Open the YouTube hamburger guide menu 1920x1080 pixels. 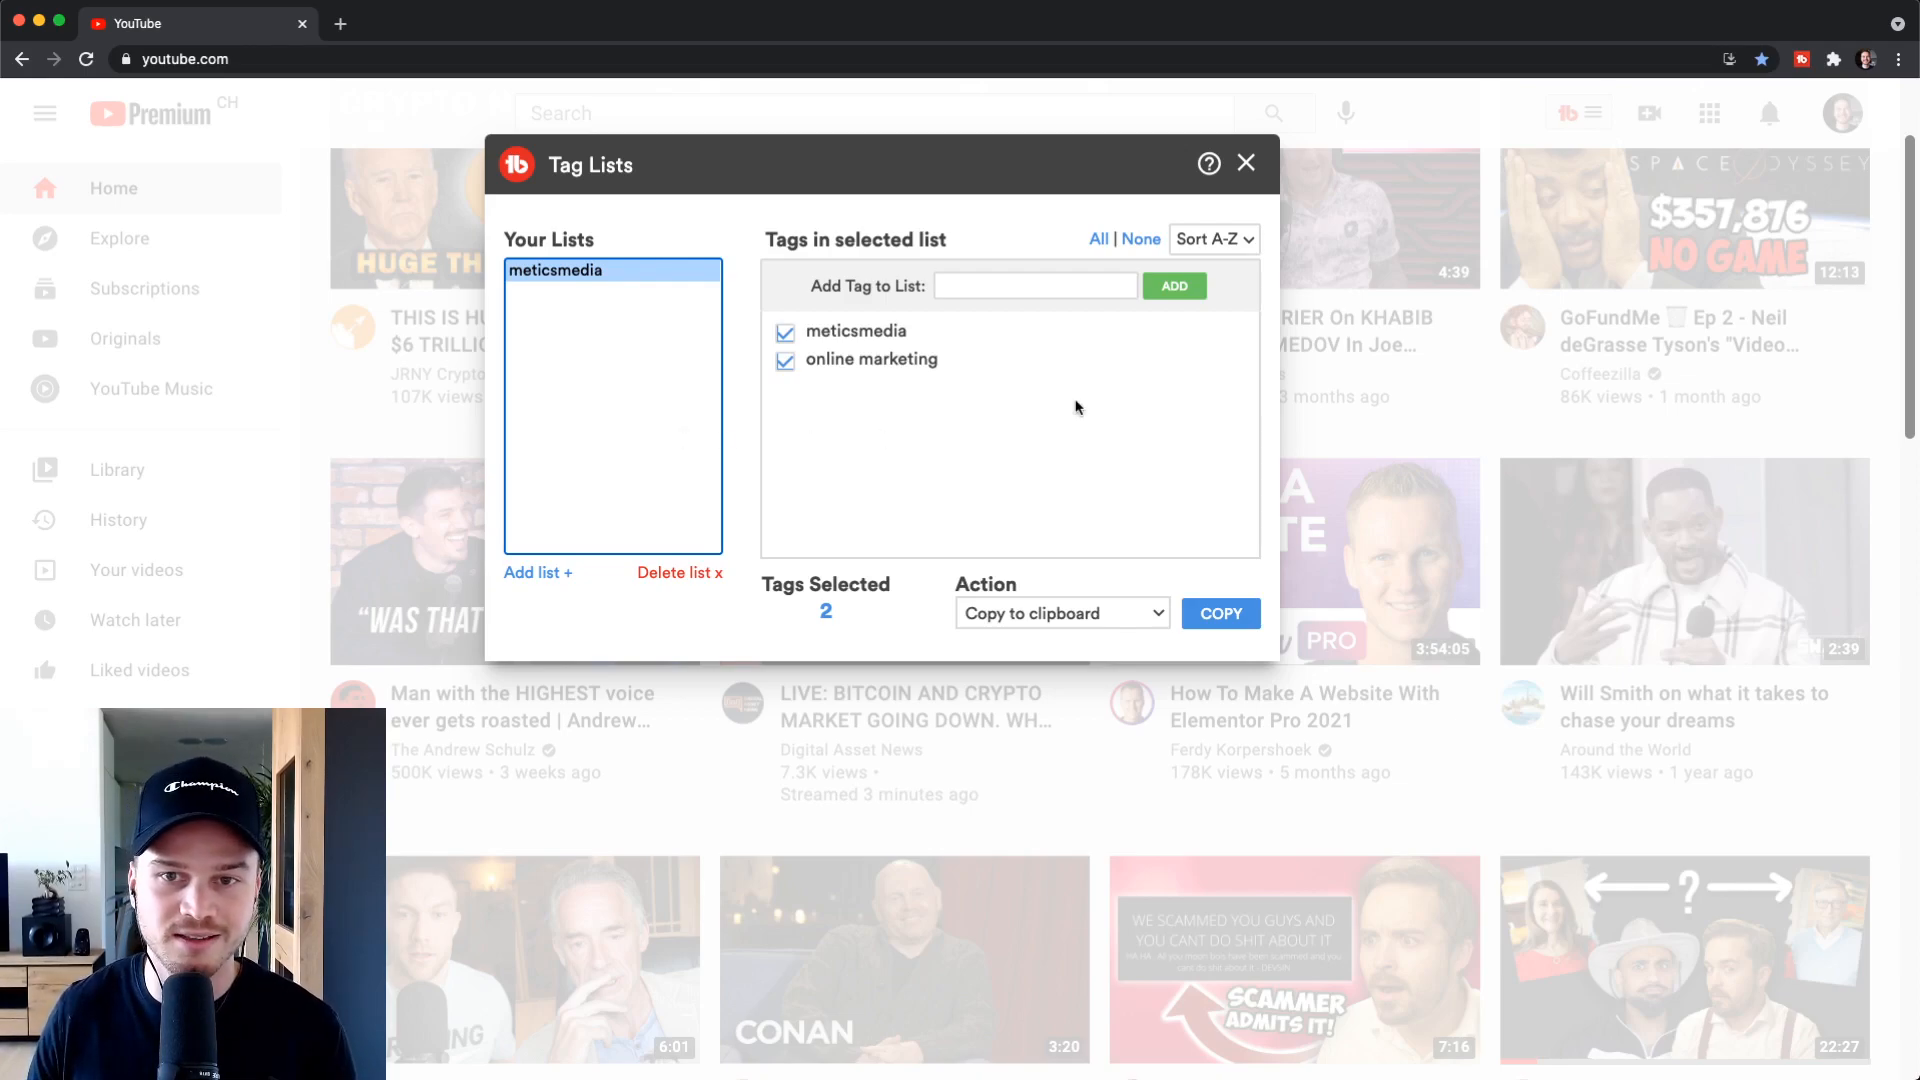click(x=45, y=113)
